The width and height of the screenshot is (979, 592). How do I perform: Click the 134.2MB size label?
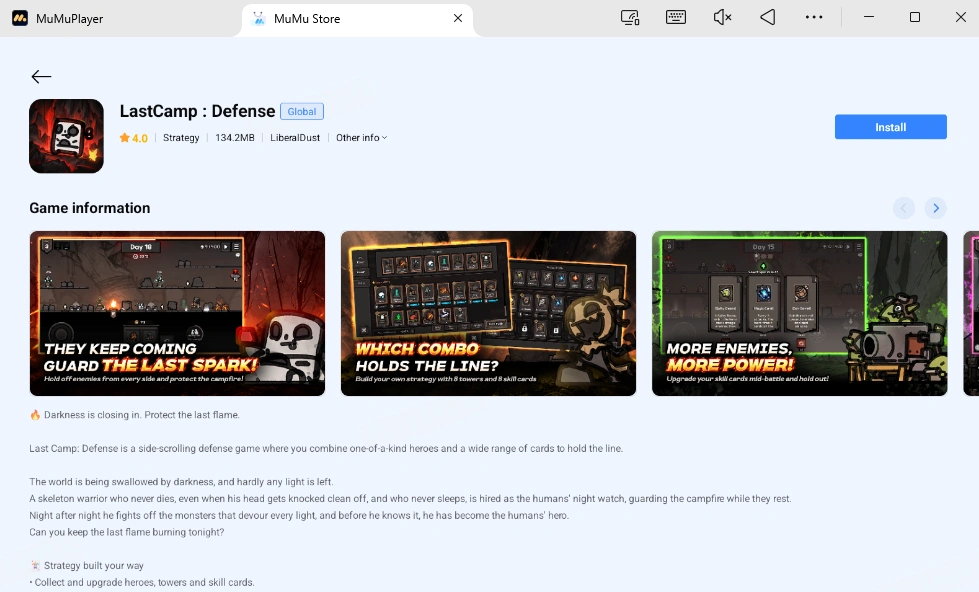click(x=235, y=137)
